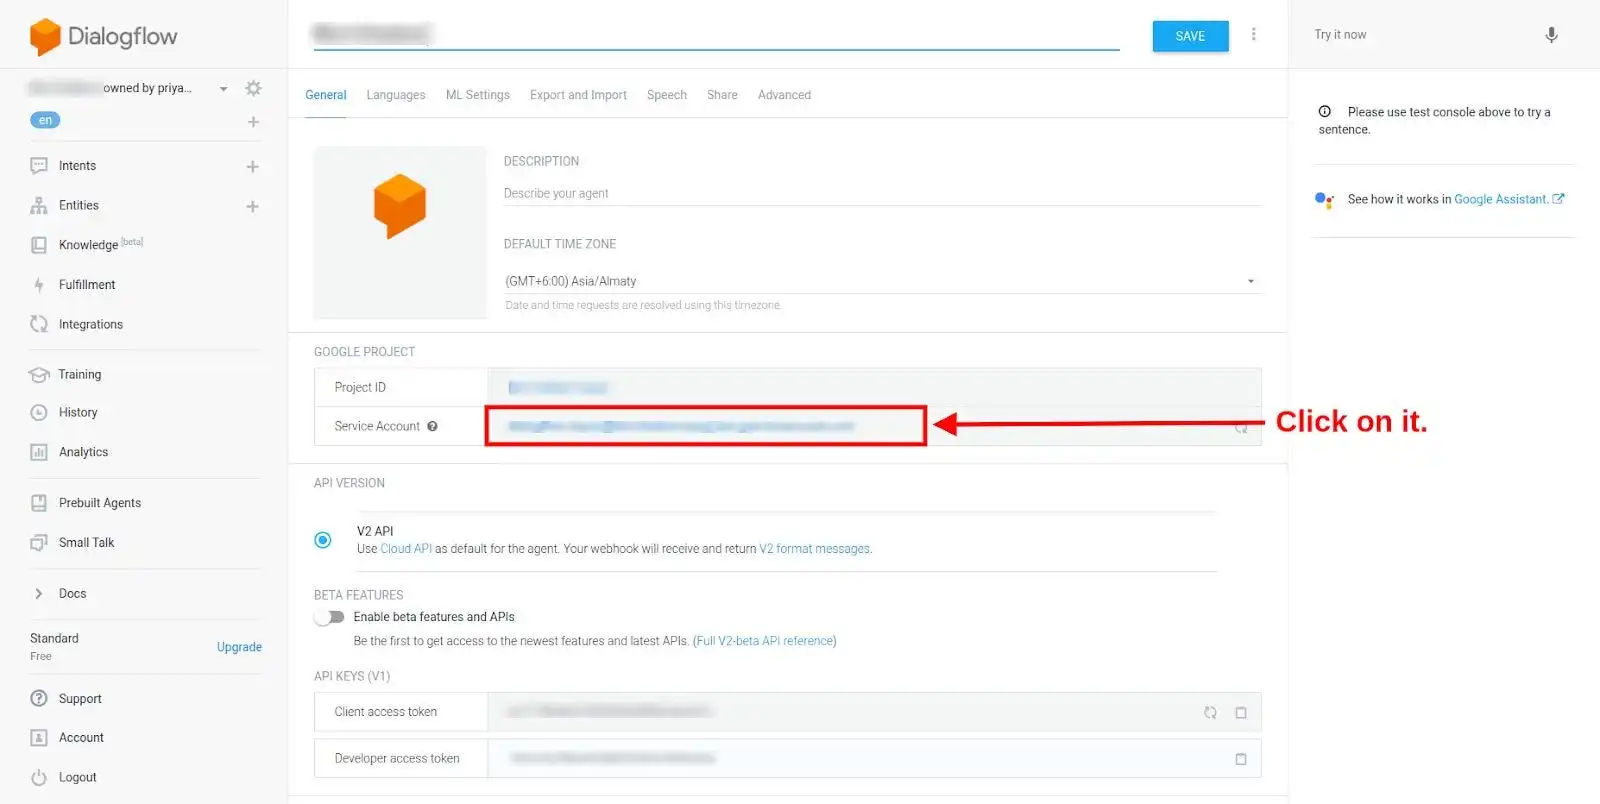Viewport: 1600px width, 804px height.
Task: Click the Analytics chart icon
Action: pos(39,452)
